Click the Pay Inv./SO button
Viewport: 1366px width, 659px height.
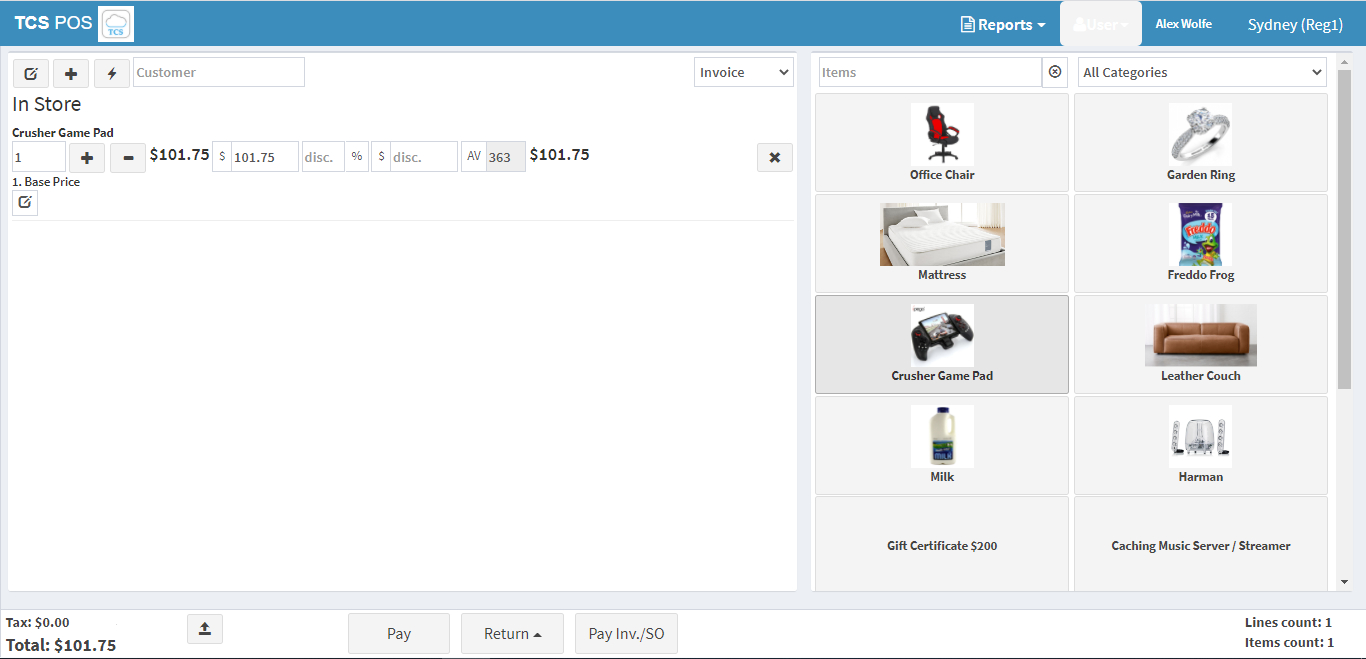626,633
